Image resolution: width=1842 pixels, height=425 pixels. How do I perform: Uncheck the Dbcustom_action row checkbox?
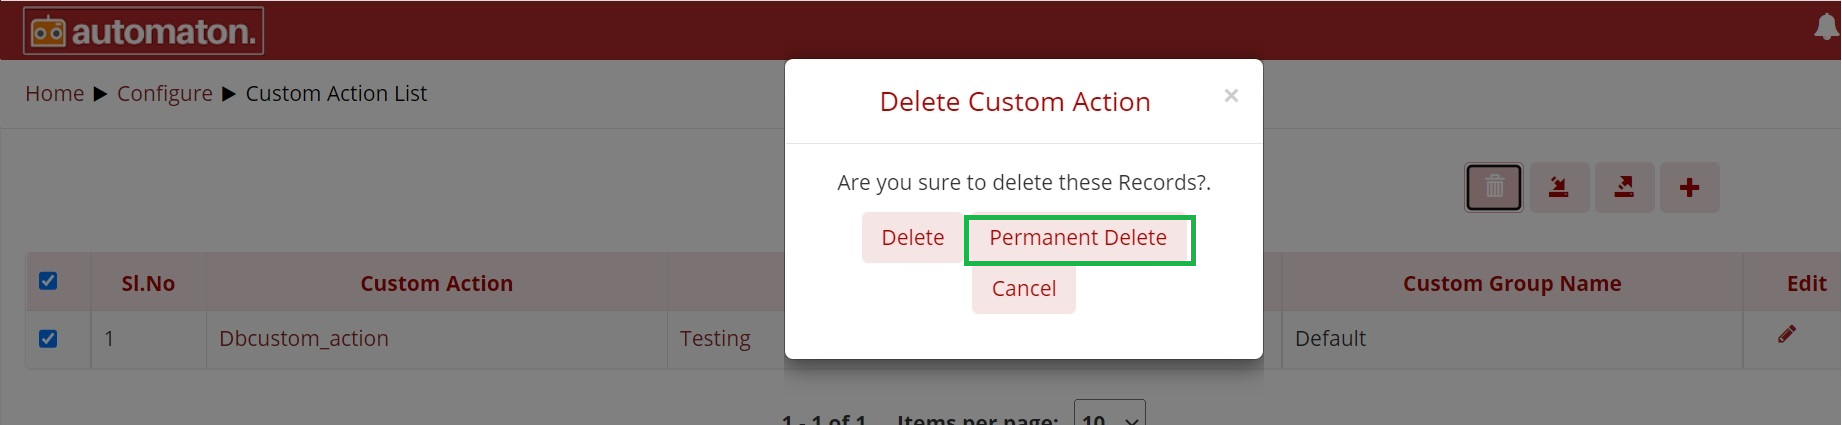point(48,339)
